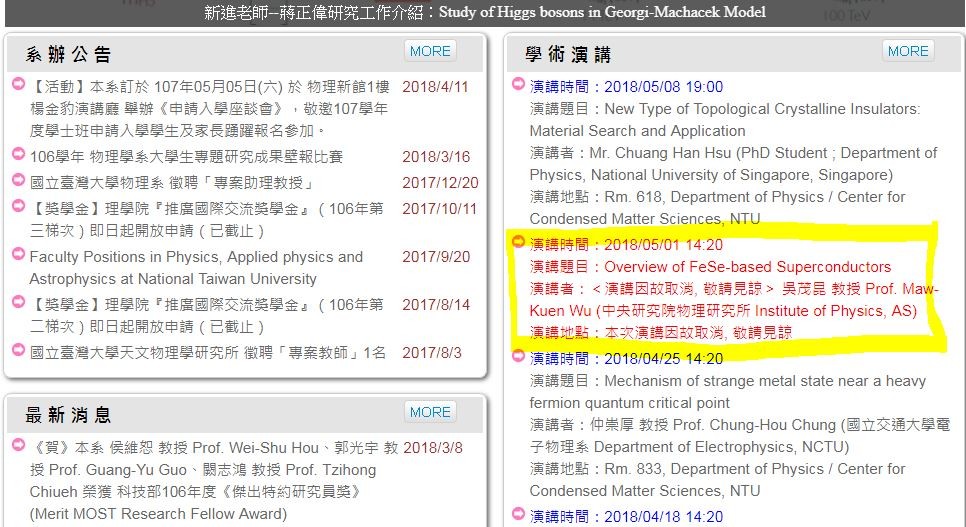
Task: Open MORE in 學術演講 panel
Action: (908, 51)
